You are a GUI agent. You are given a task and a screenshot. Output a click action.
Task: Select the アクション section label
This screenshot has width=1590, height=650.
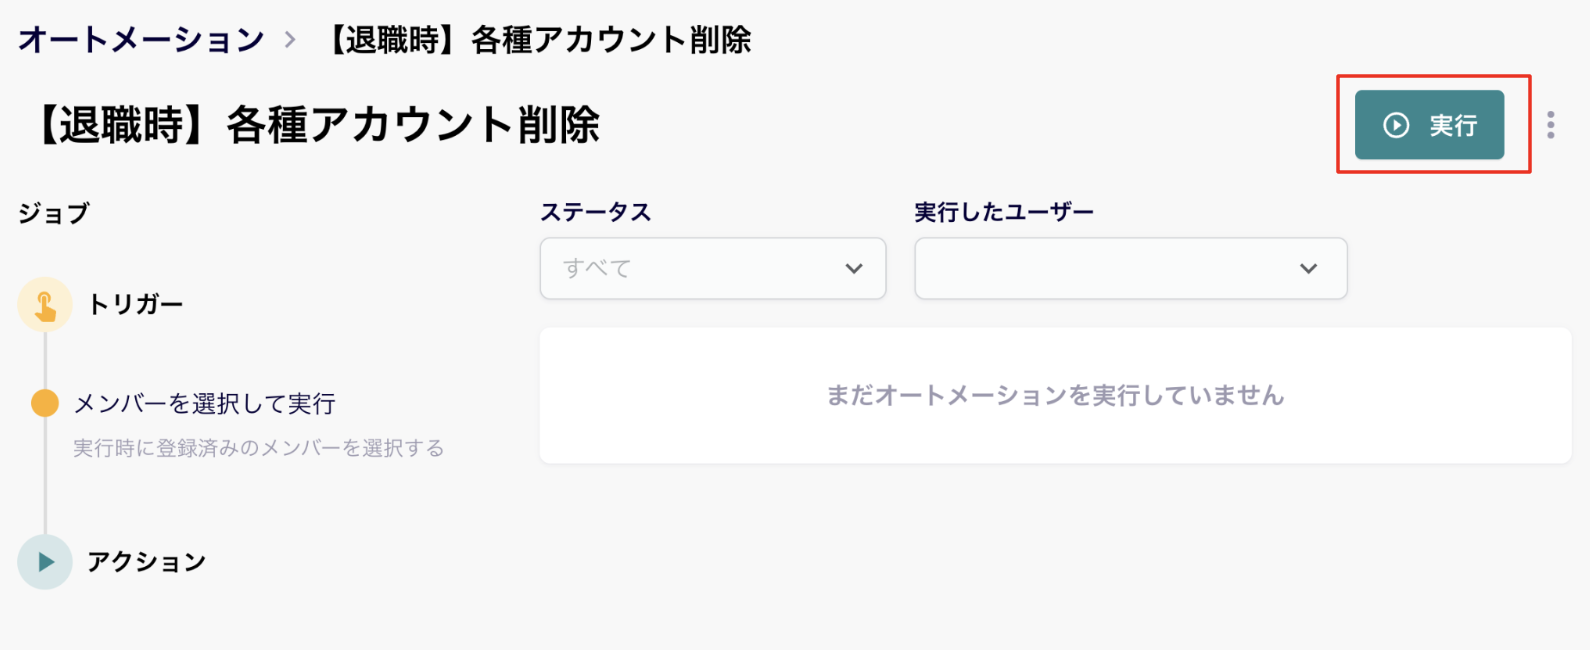146,562
